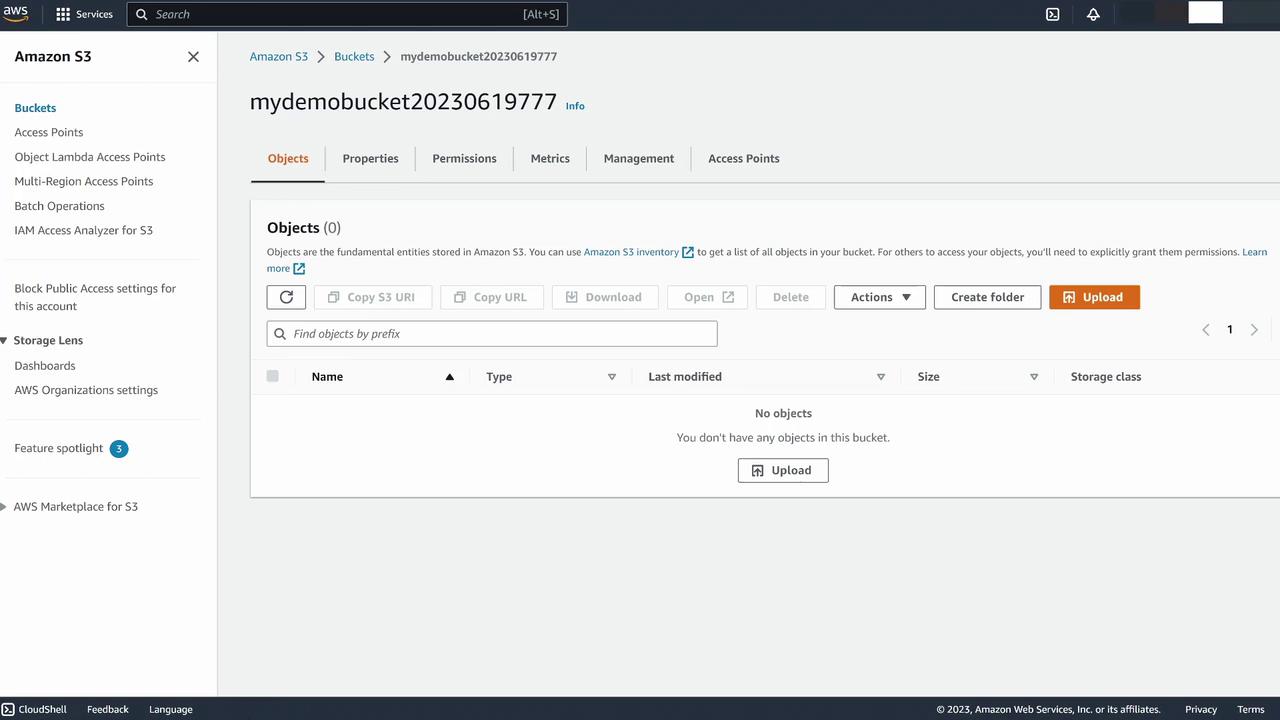This screenshot has width=1280, height=720.
Task: Open the Privacy link
Action: point(1201,709)
